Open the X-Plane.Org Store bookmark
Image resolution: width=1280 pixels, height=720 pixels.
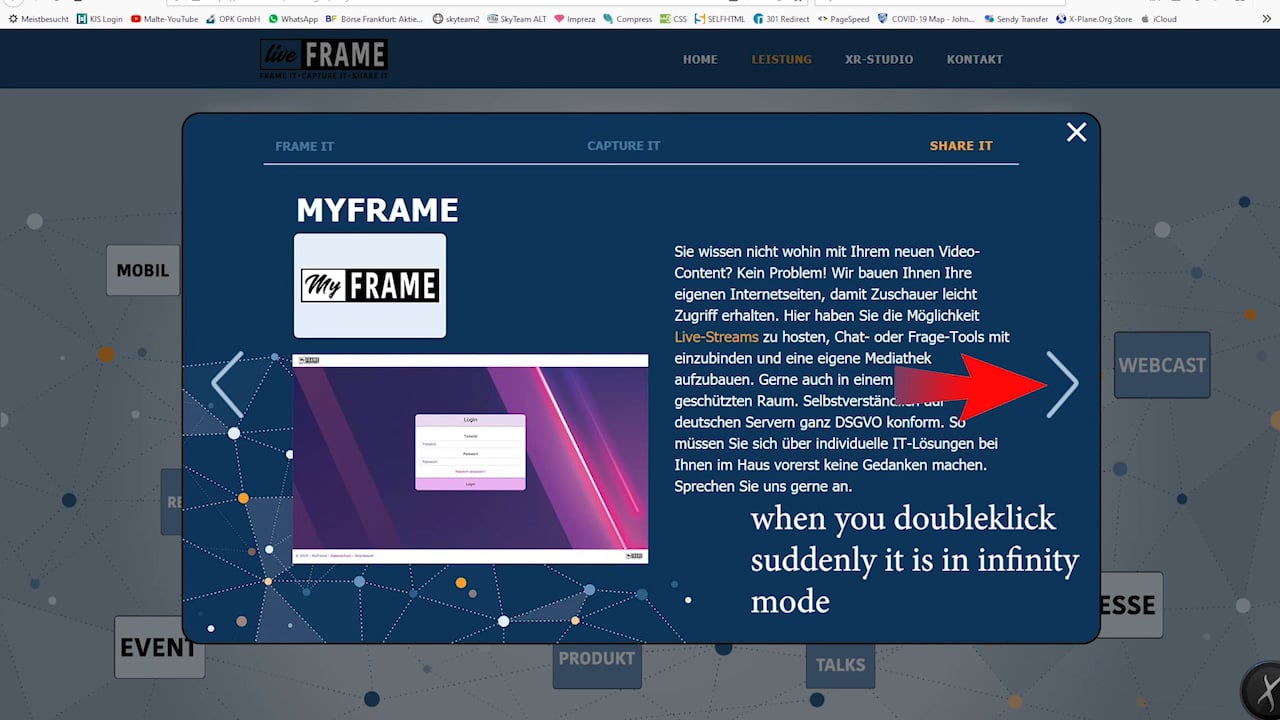1095,19
